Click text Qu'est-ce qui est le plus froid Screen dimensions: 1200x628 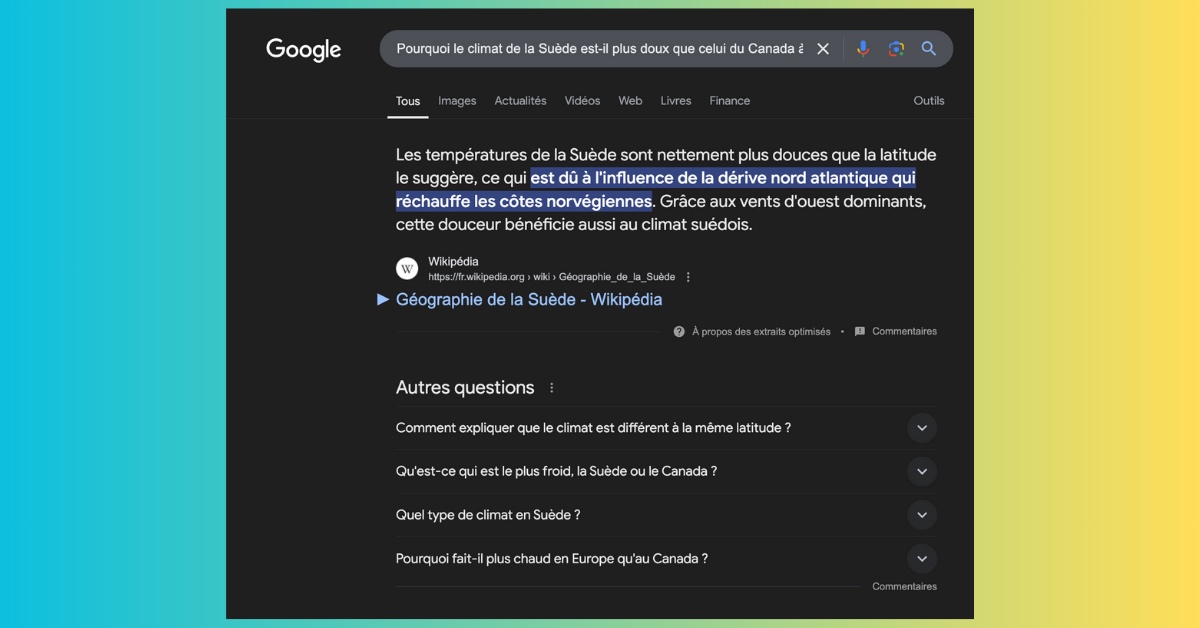556,471
